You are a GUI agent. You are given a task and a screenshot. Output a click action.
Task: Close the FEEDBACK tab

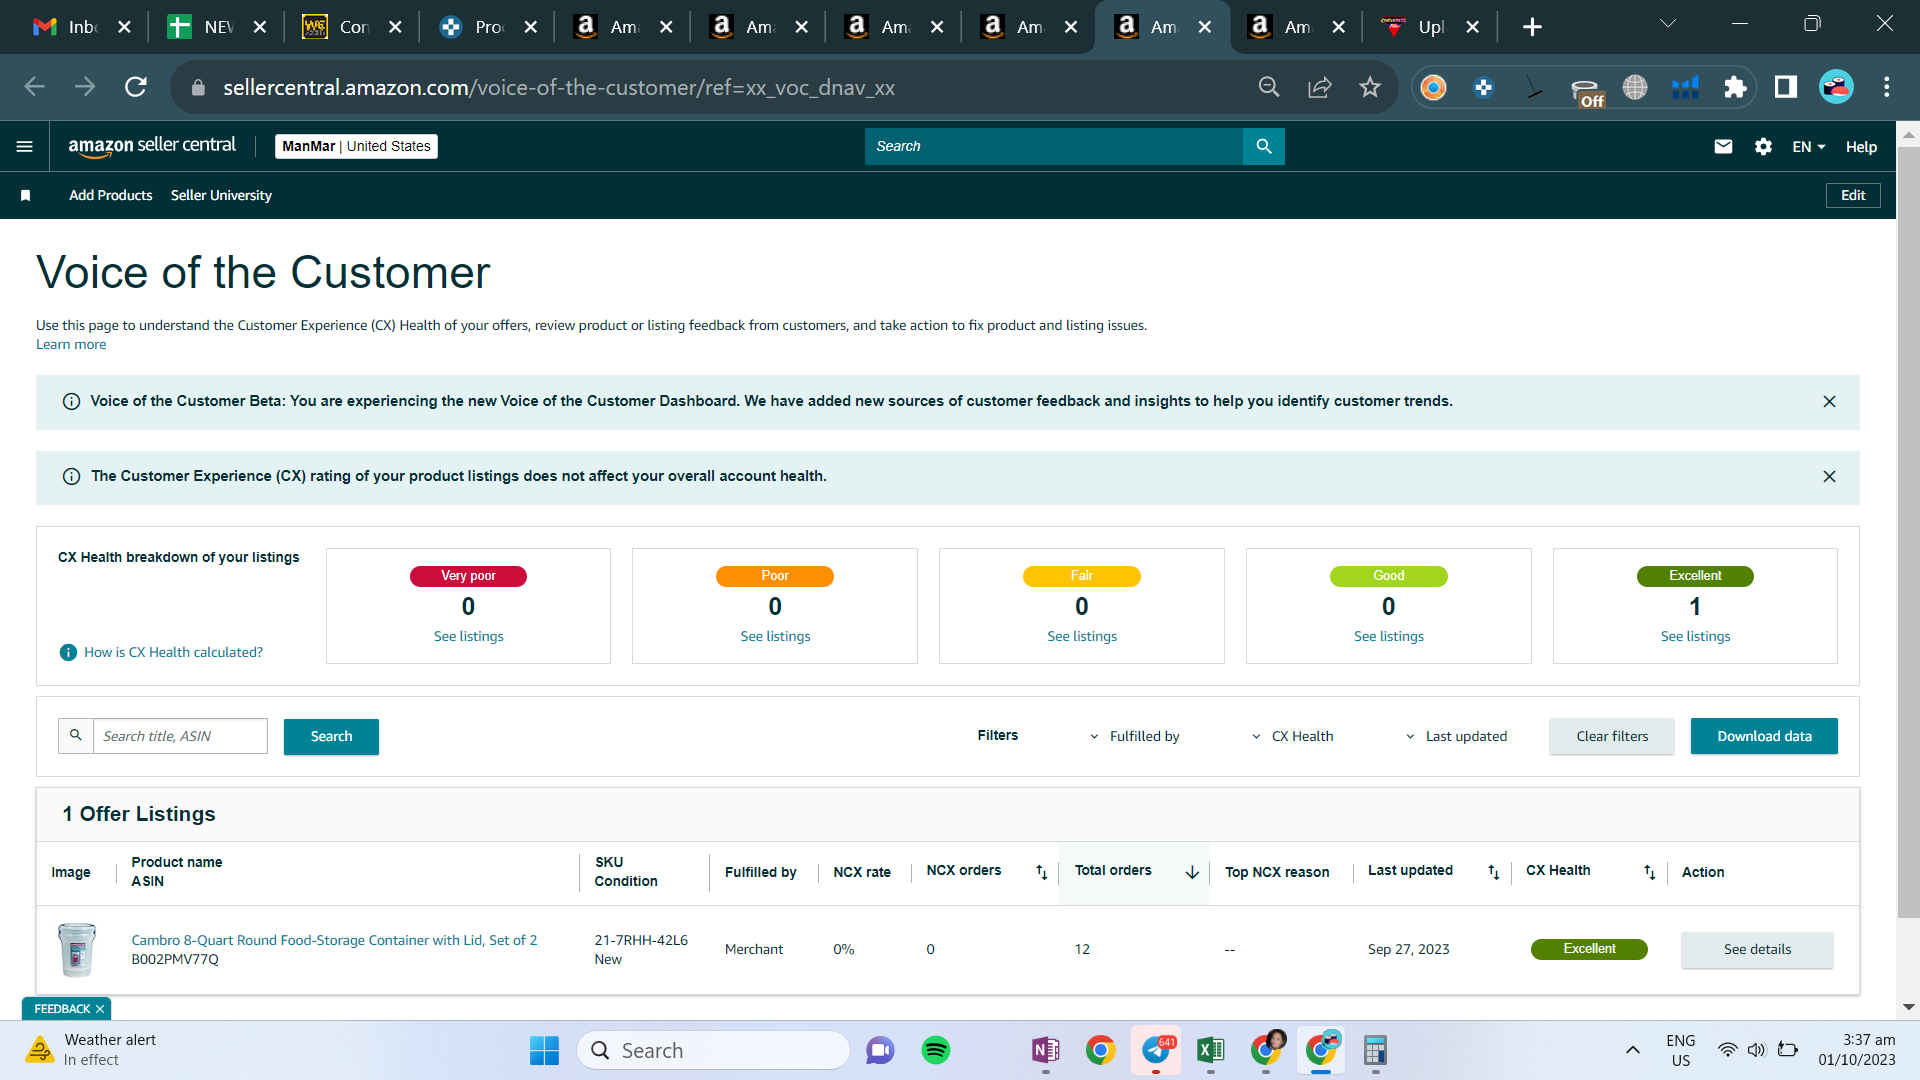pos(100,1009)
